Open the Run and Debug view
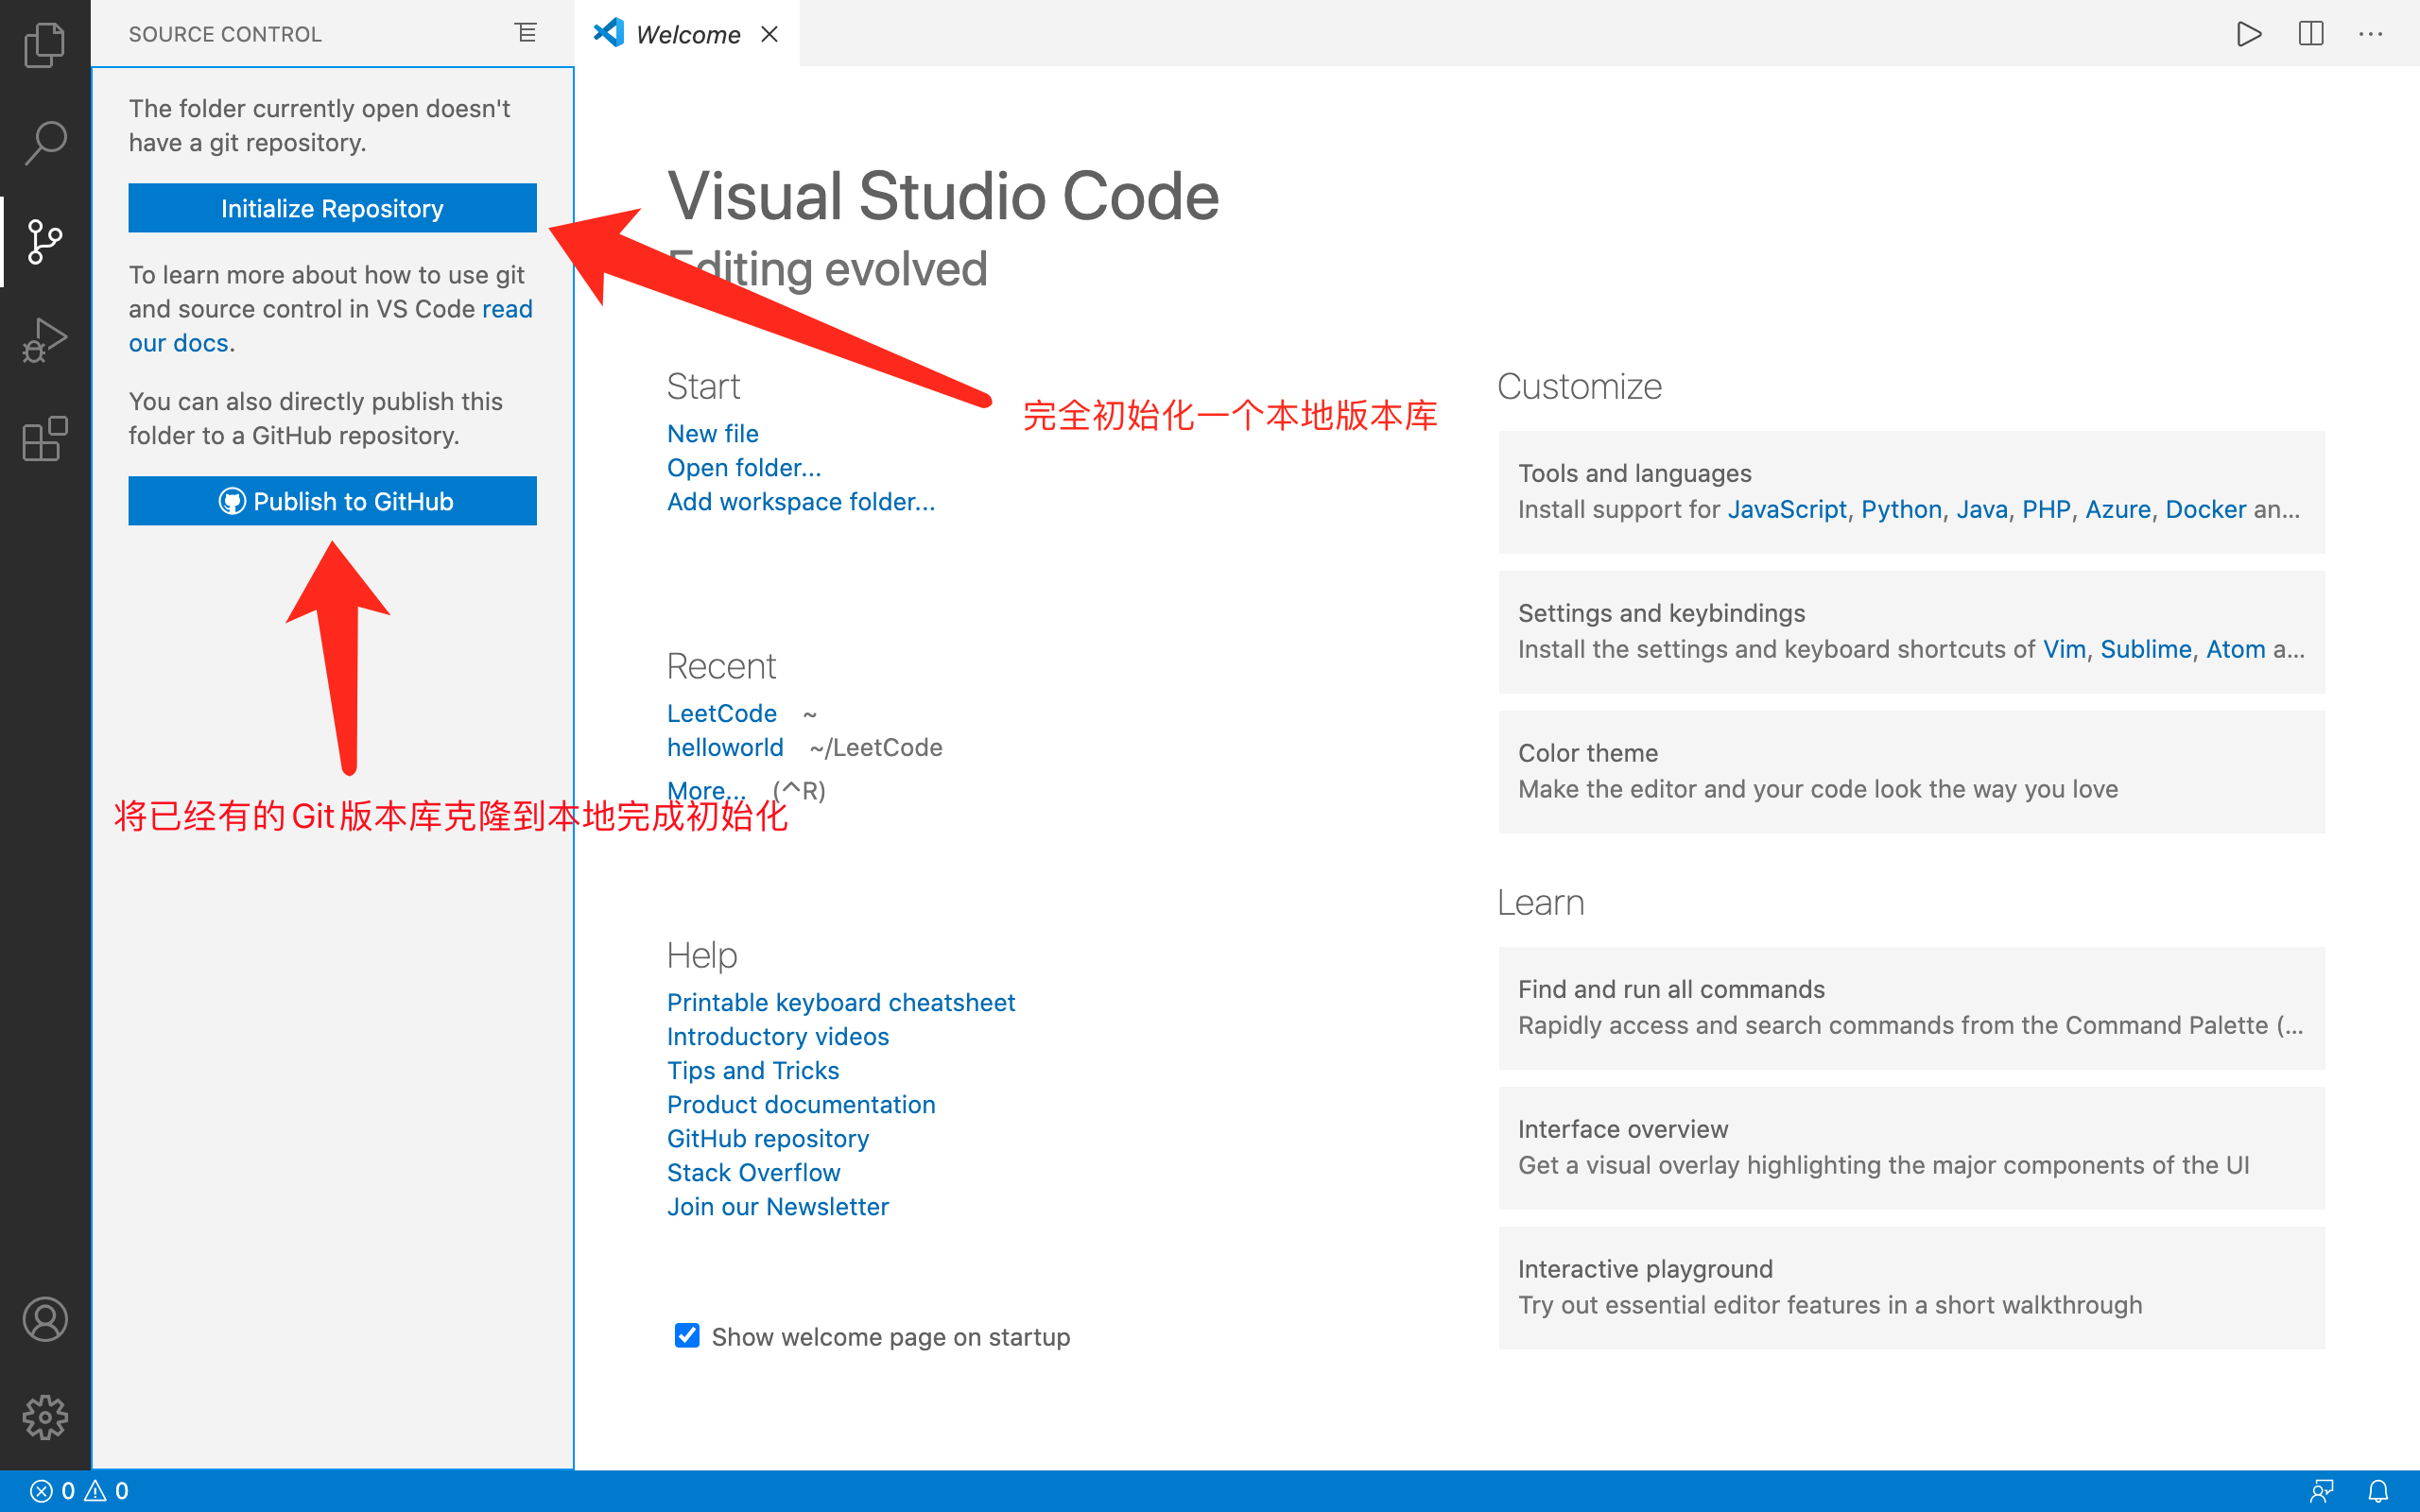 pyautogui.click(x=45, y=340)
